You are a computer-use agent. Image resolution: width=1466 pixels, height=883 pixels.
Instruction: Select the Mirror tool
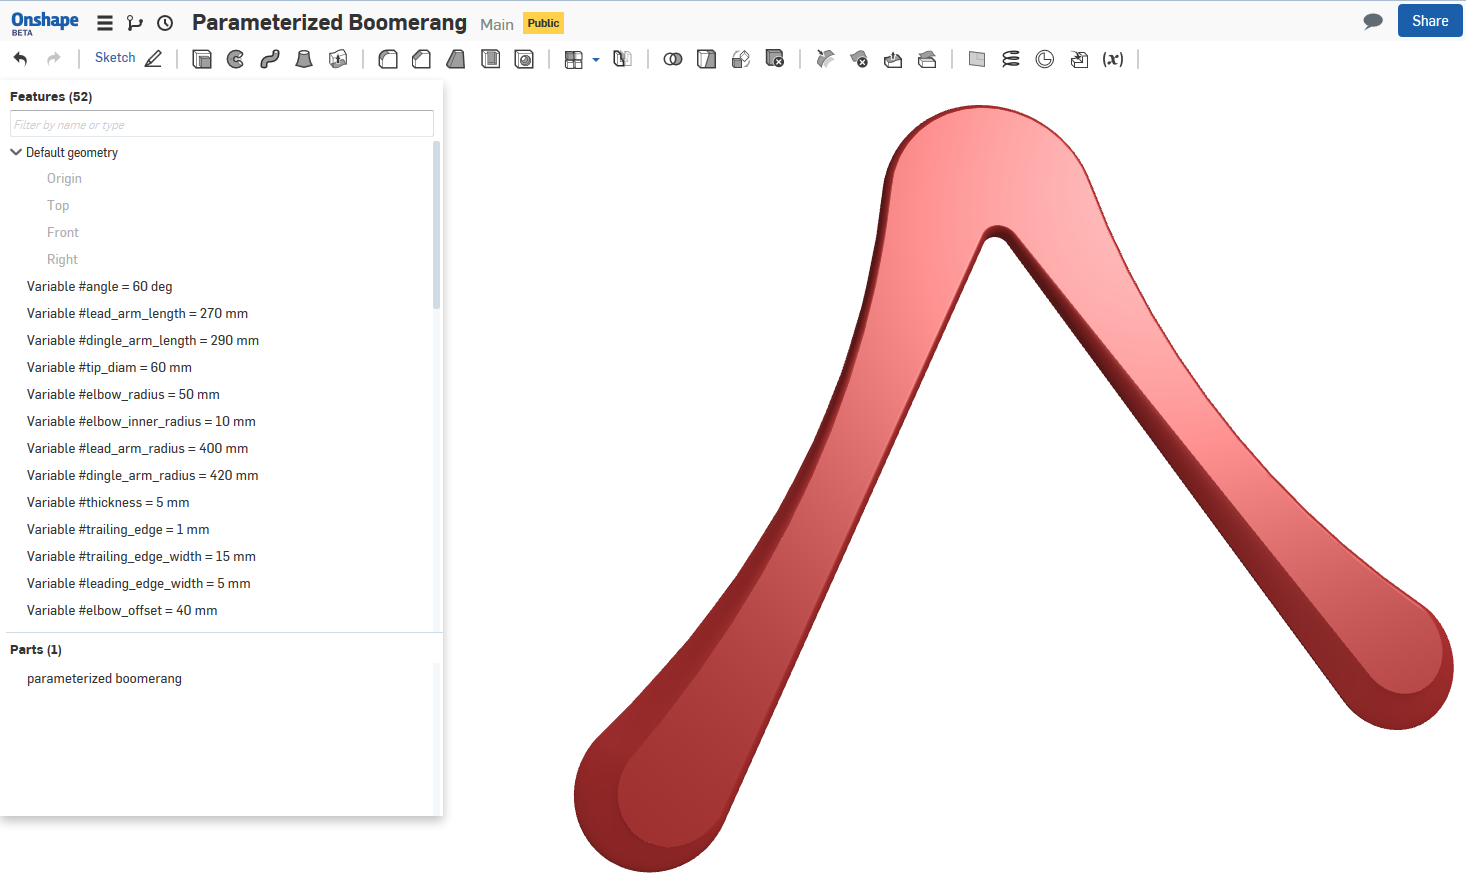pyautogui.click(x=622, y=59)
